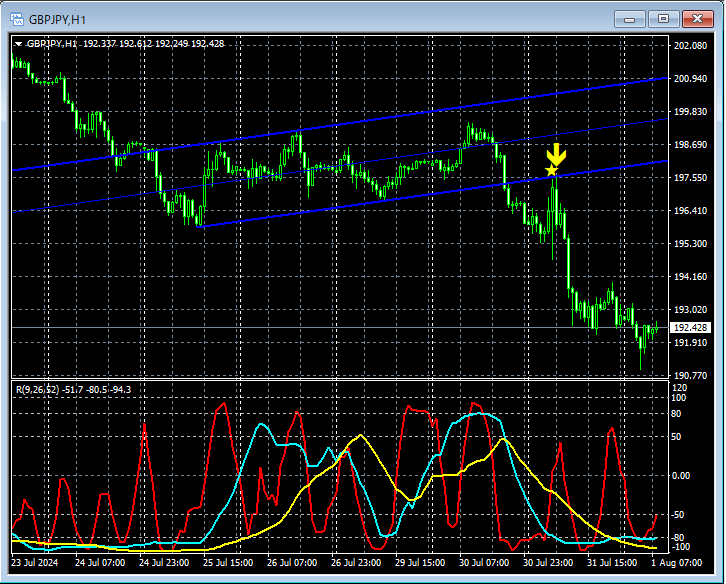Click the 194.160 price scale value
The image size is (726, 584).
(x=690, y=276)
